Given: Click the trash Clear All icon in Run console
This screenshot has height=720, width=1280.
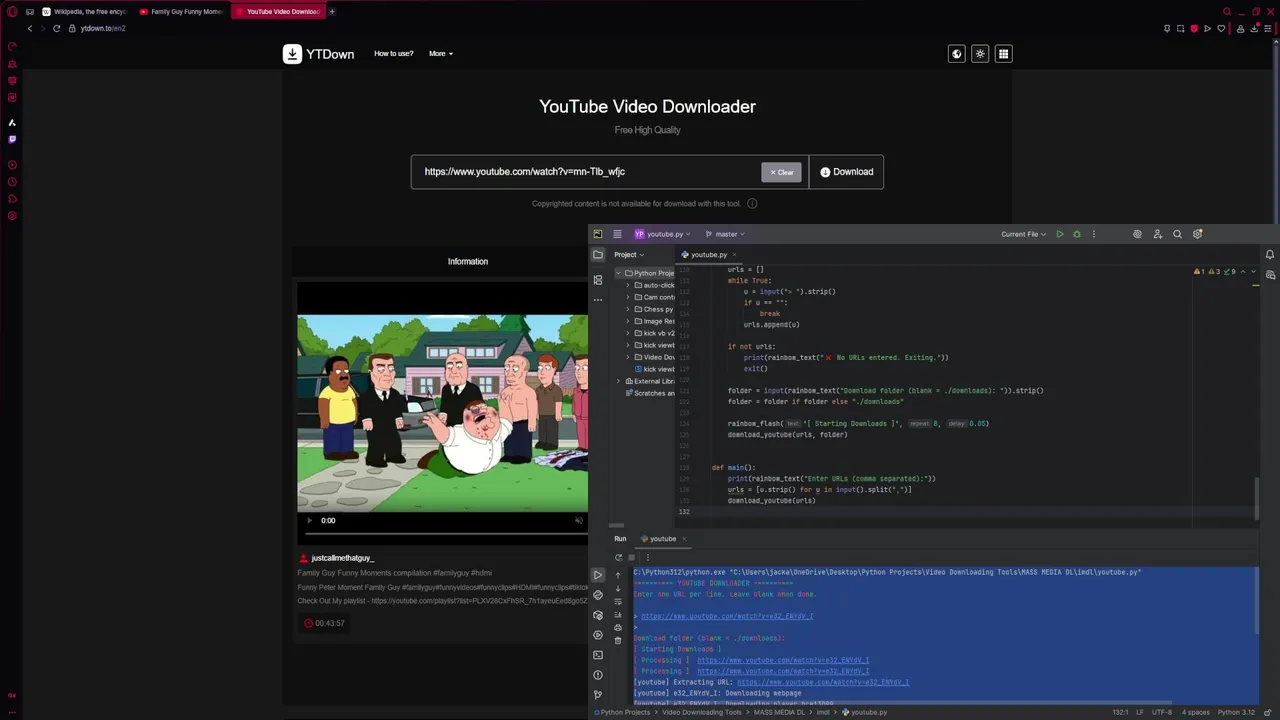Looking at the screenshot, I should pyautogui.click(x=617, y=640).
